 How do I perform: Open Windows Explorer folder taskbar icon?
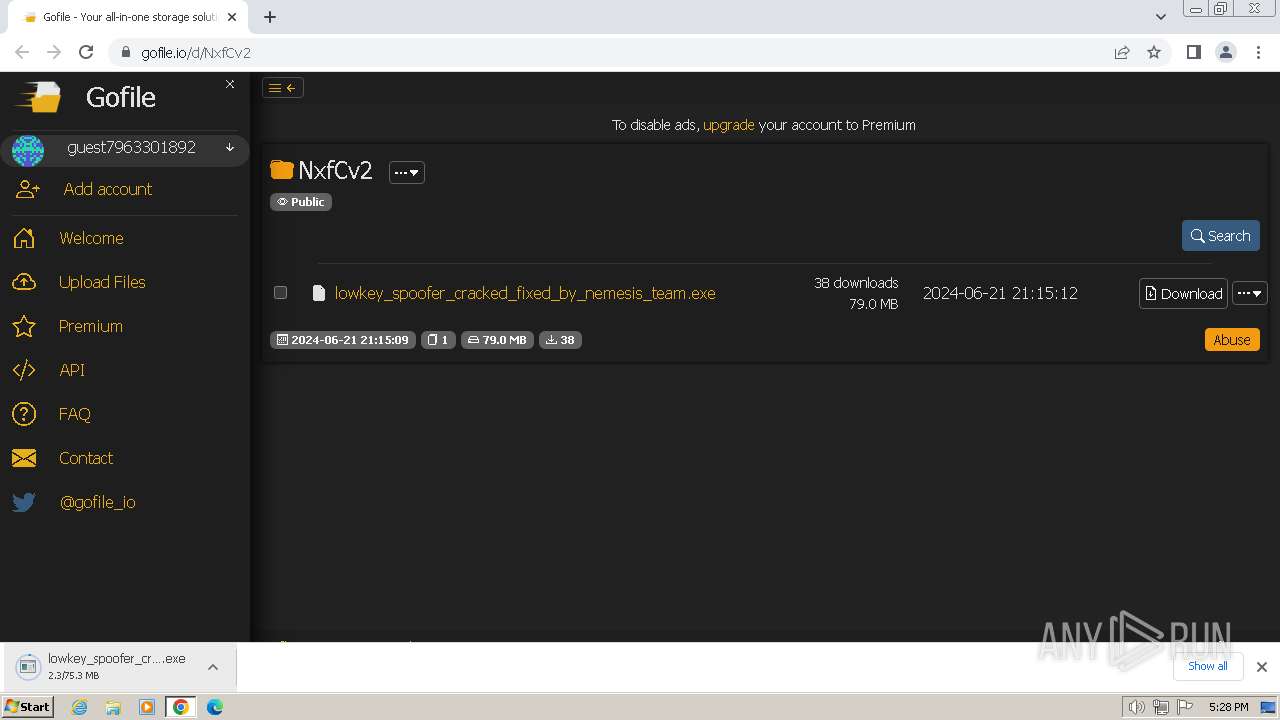113,707
